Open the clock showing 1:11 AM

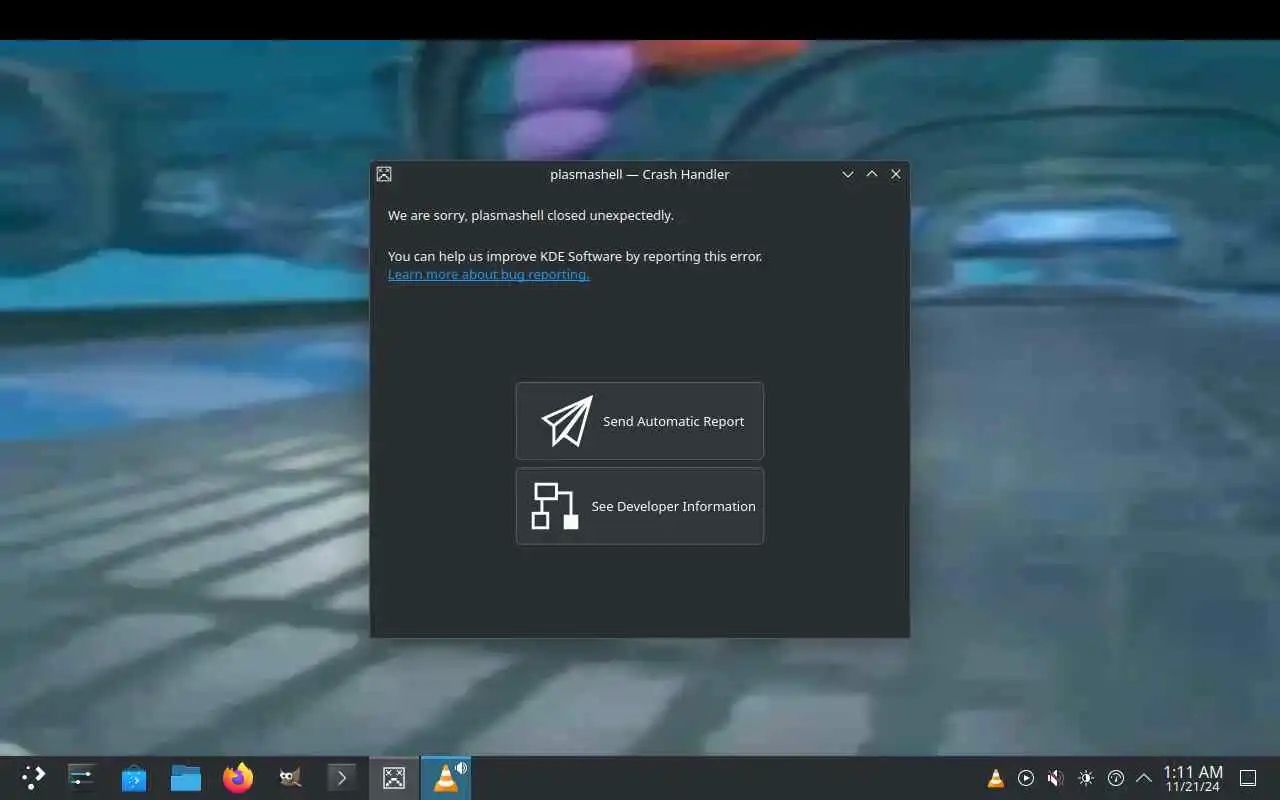point(1192,778)
